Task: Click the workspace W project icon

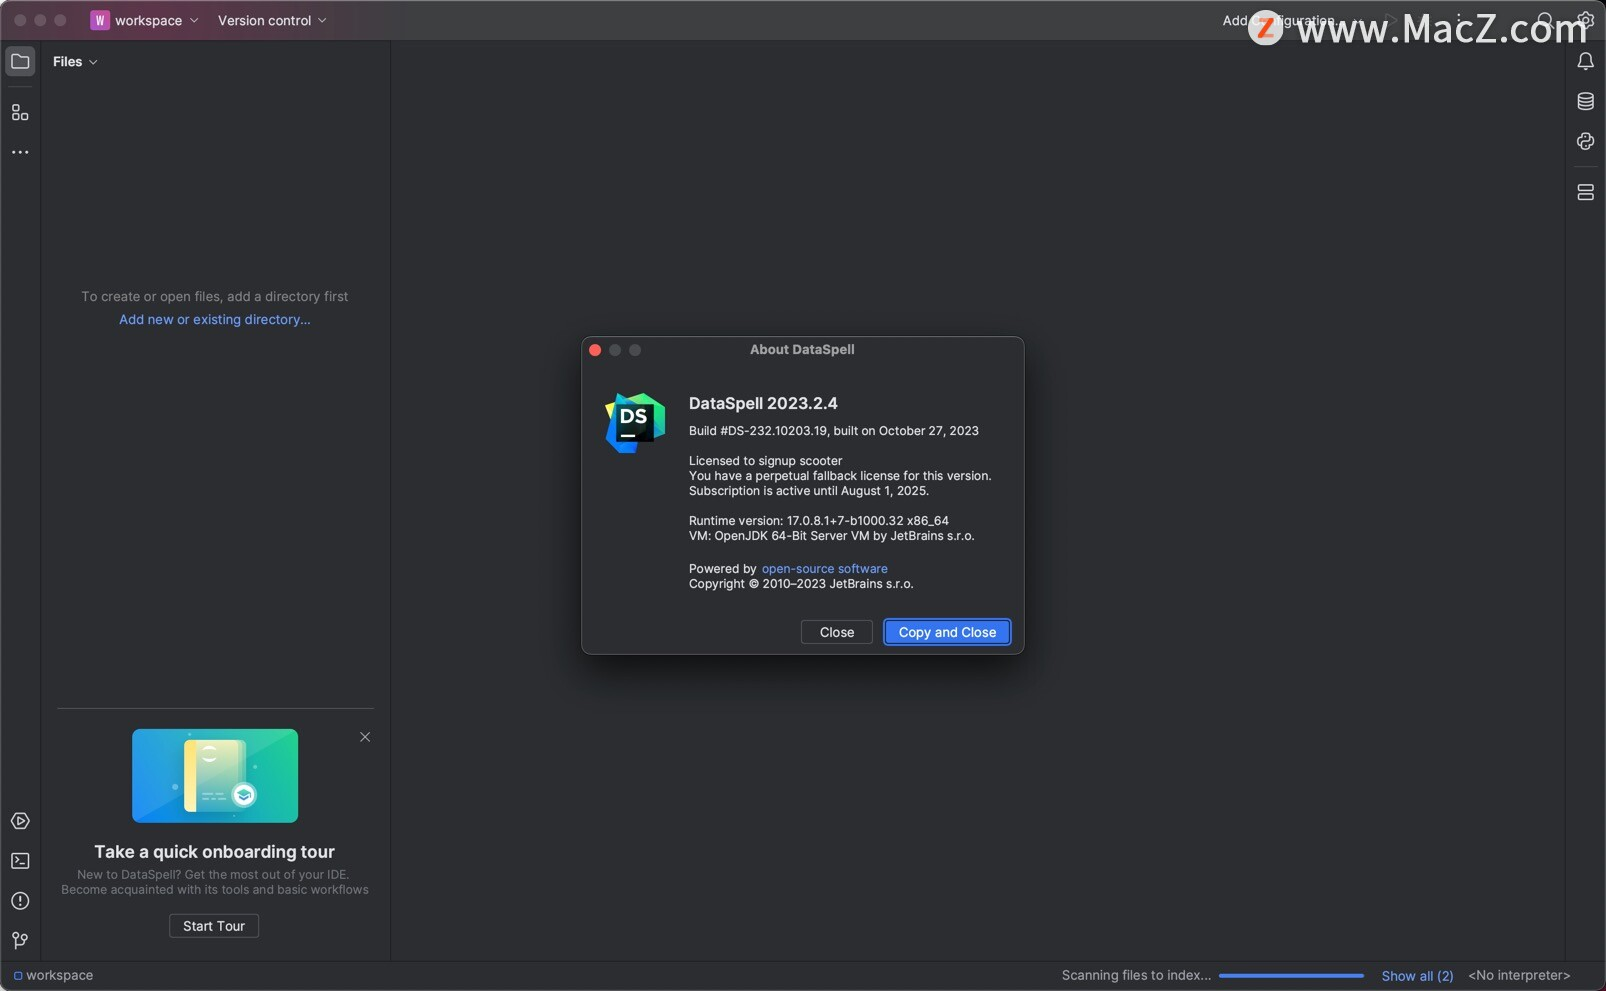Action: tap(100, 20)
